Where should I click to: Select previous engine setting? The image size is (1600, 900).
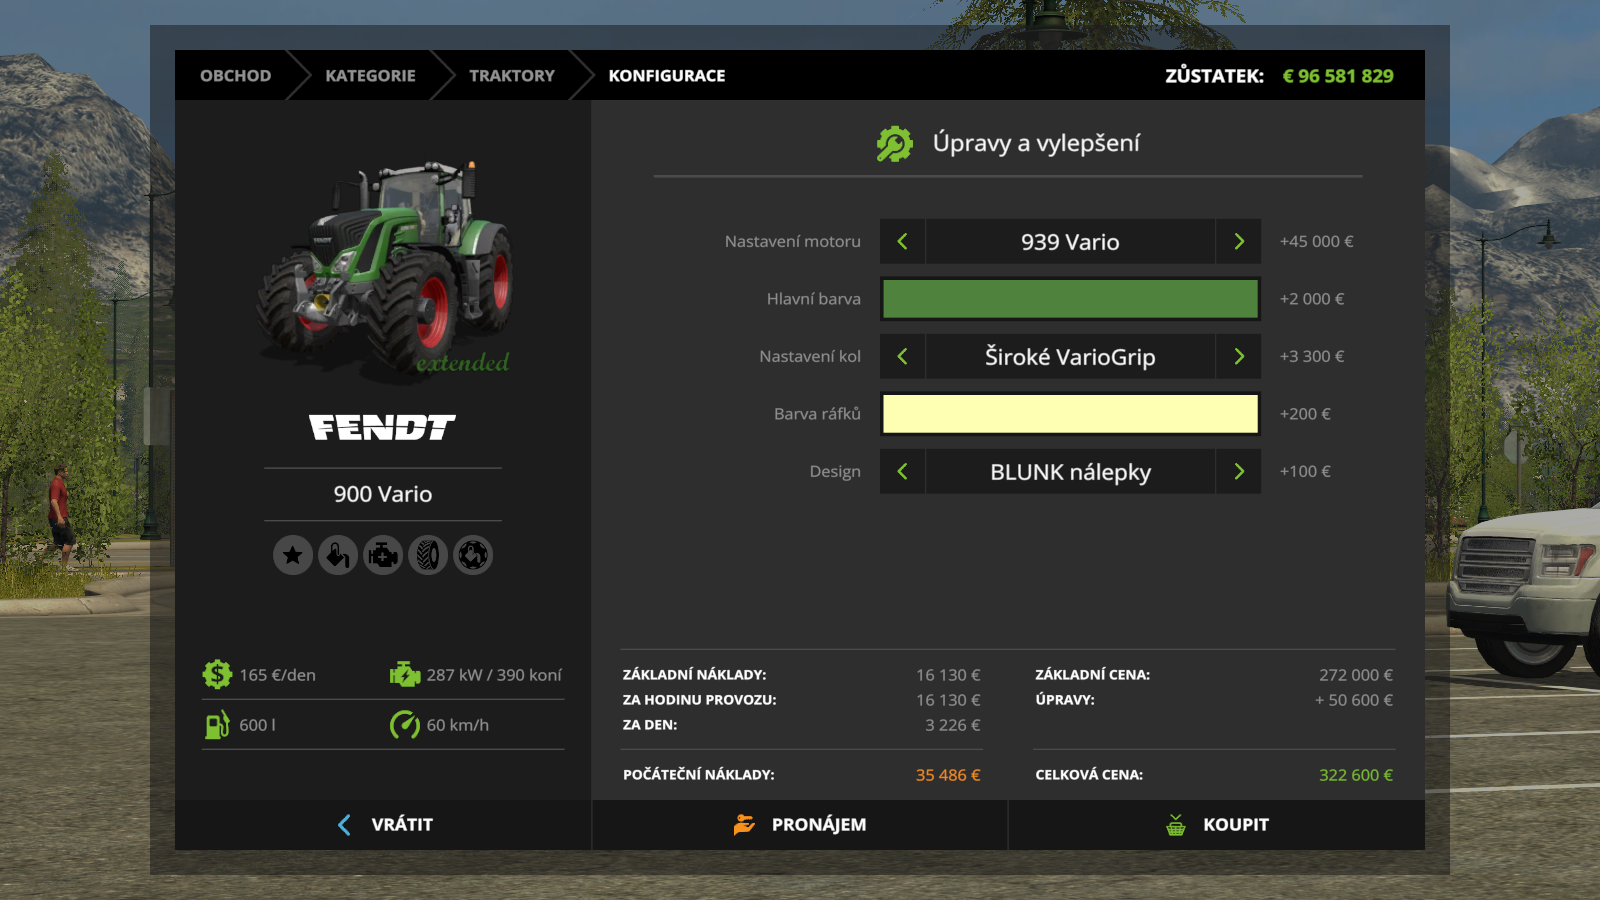click(x=902, y=241)
